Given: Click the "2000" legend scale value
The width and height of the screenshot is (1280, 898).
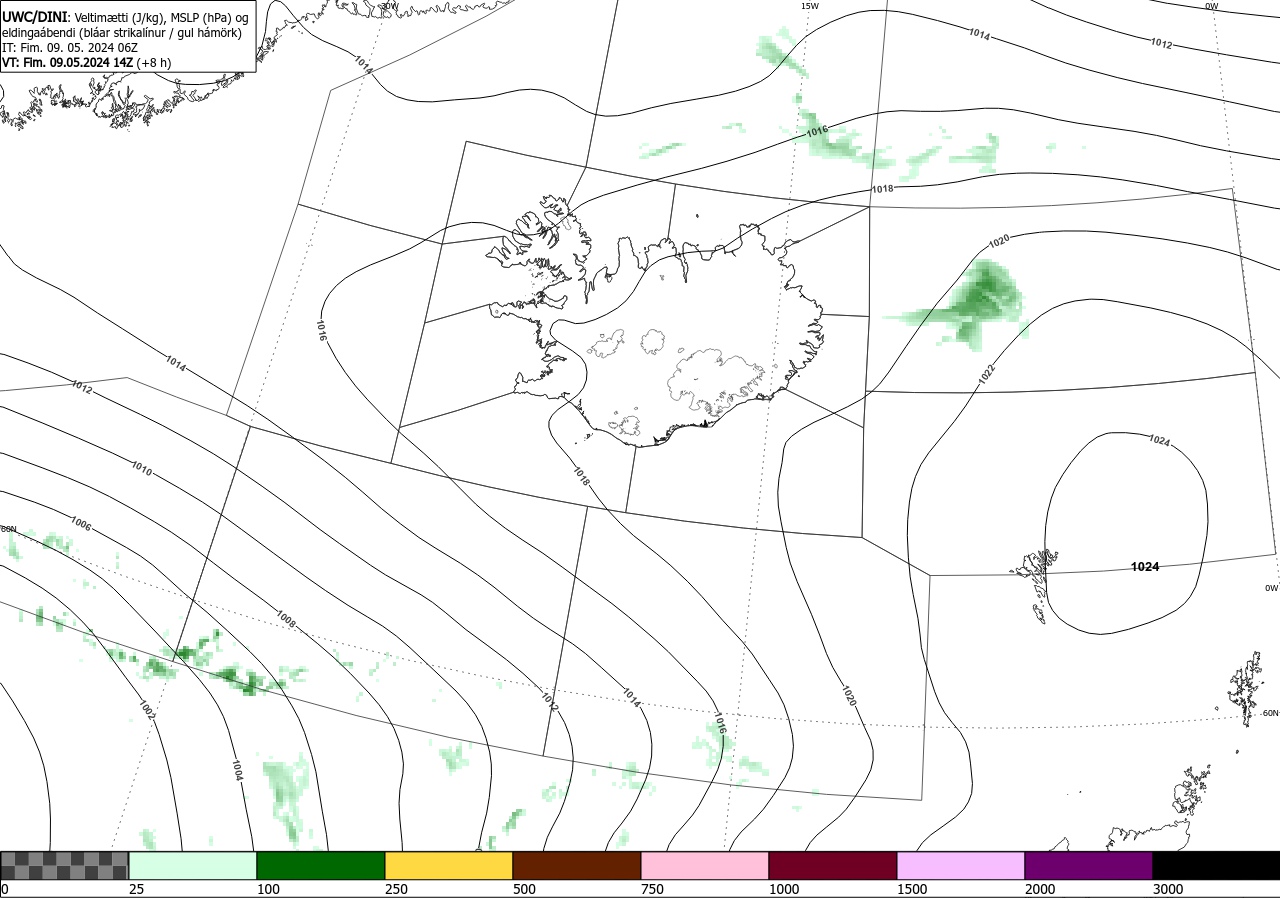Looking at the screenshot, I should click(x=1039, y=889).
